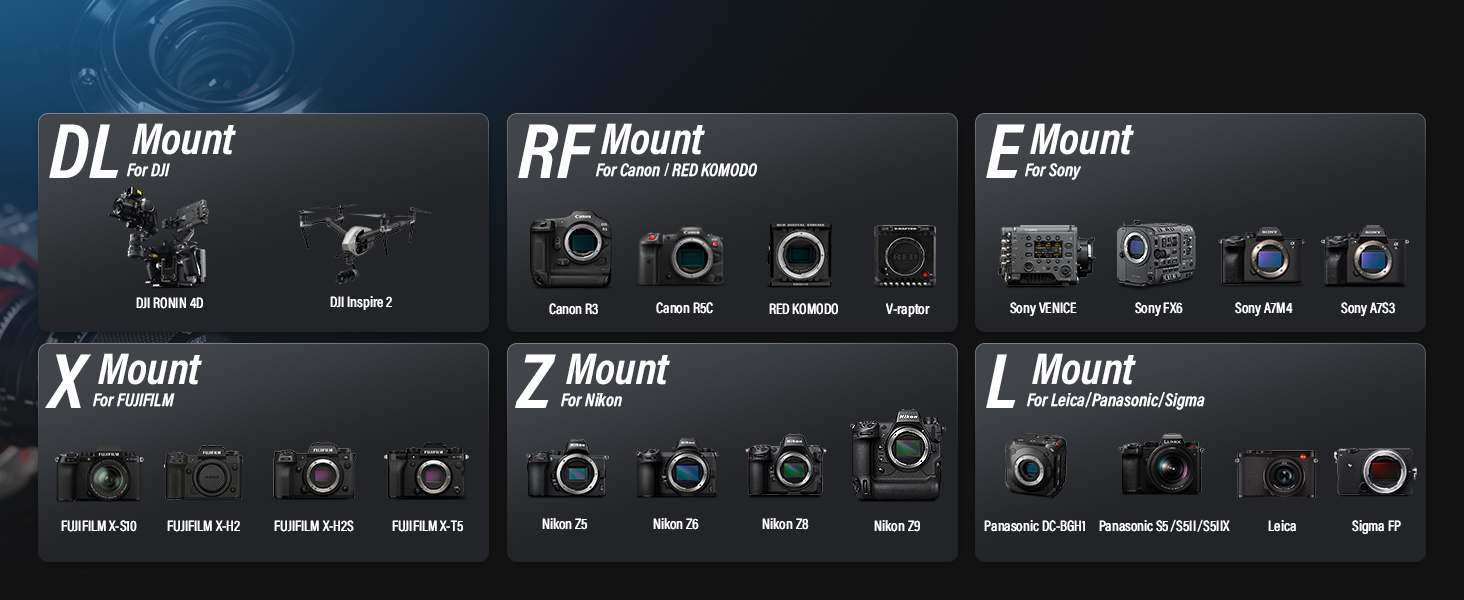Screen dimensions: 1464x600
Task: Click the "For Leica/Panasonic/Sigma" subtitle
Action: pos(1115,401)
